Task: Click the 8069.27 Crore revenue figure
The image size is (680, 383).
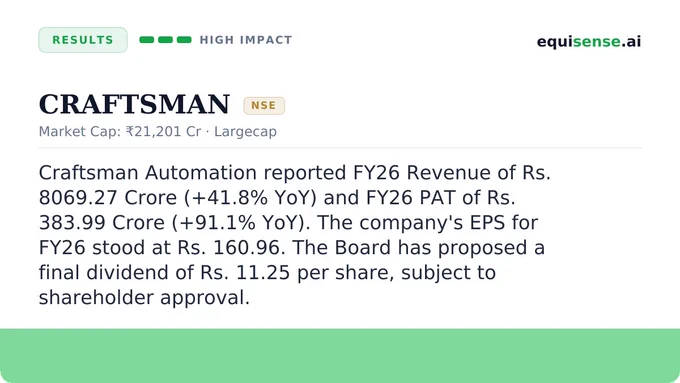Action: [108, 198]
